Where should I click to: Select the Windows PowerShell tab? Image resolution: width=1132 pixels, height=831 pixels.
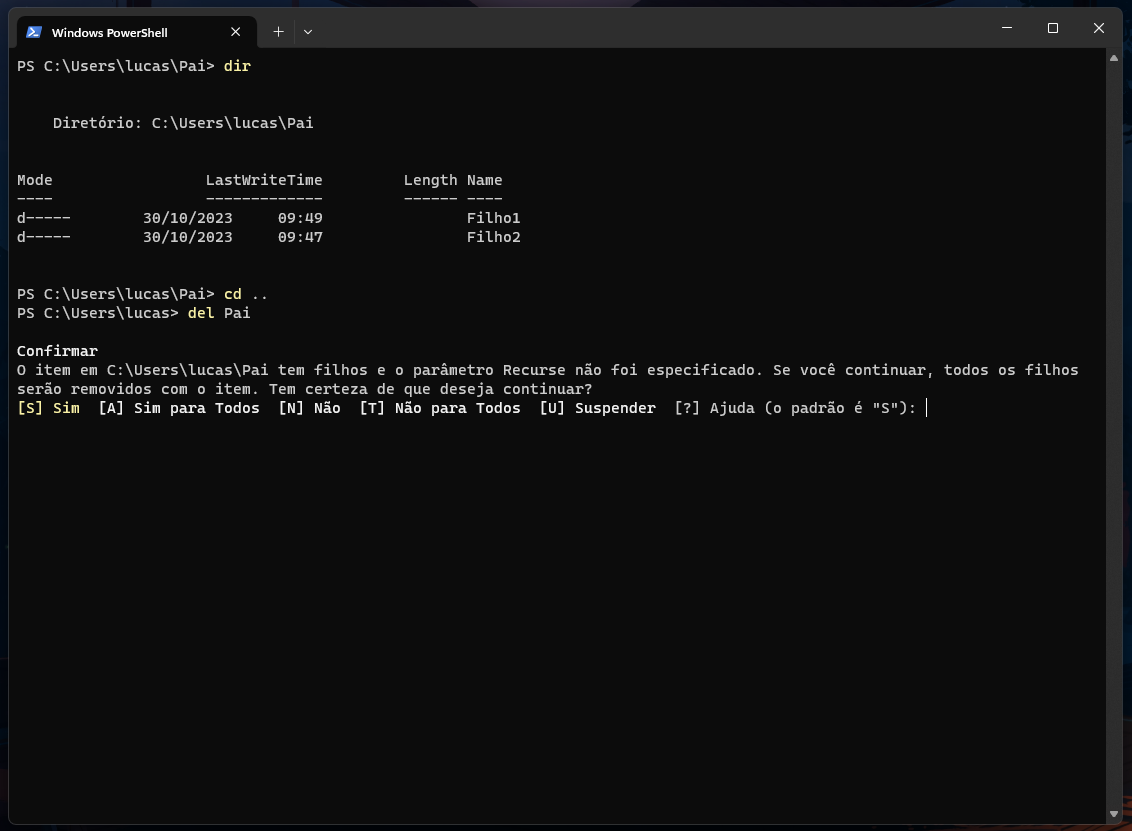coord(136,32)
